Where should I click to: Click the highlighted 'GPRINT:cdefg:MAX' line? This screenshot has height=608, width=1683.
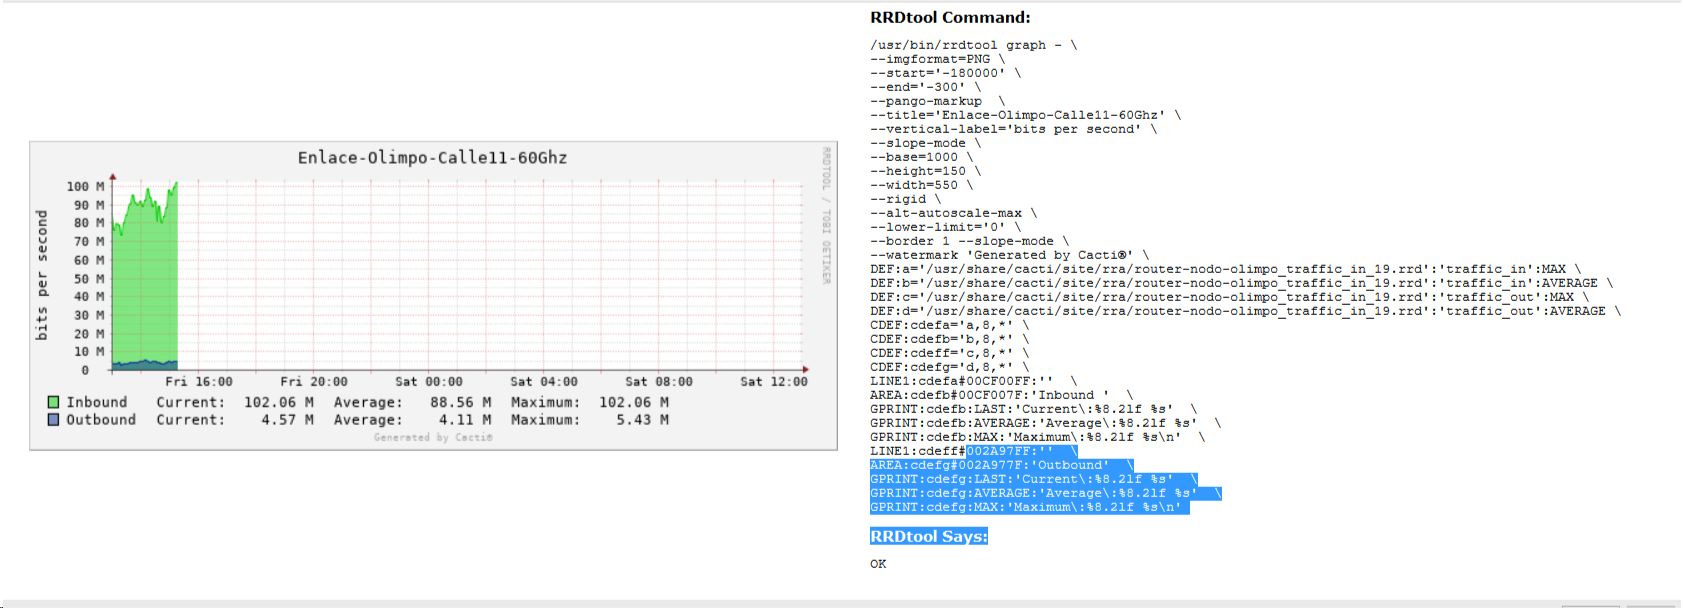(x=1030, y=507)
